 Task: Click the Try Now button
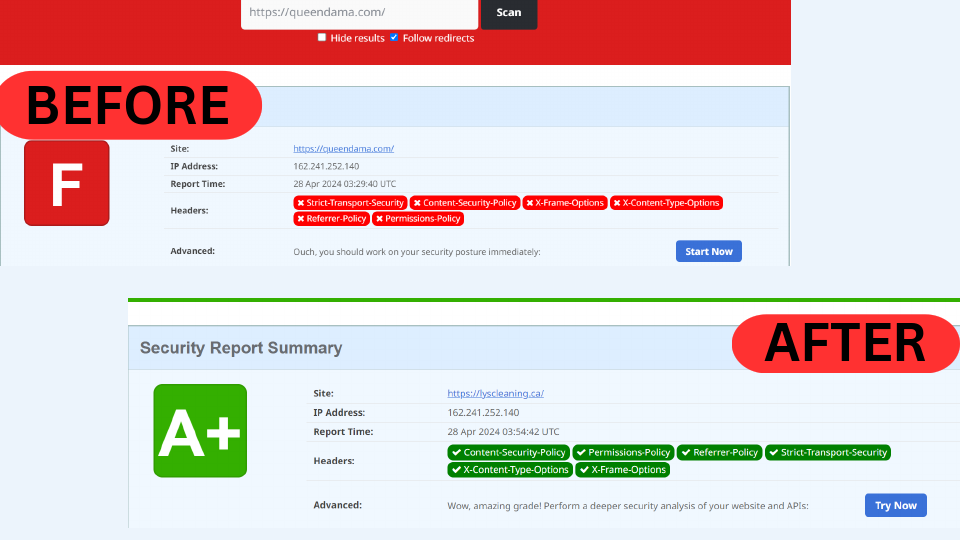click(x=896, y=505)
